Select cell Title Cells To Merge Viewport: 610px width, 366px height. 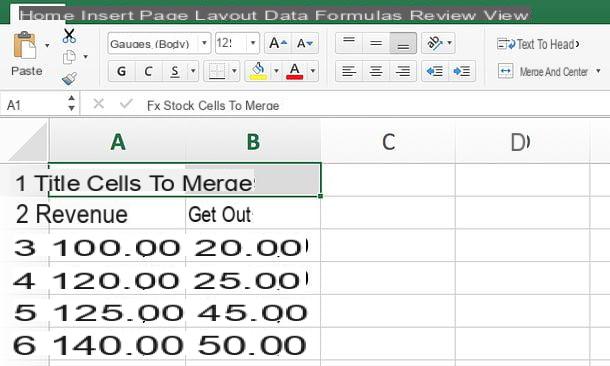(185, 180)
